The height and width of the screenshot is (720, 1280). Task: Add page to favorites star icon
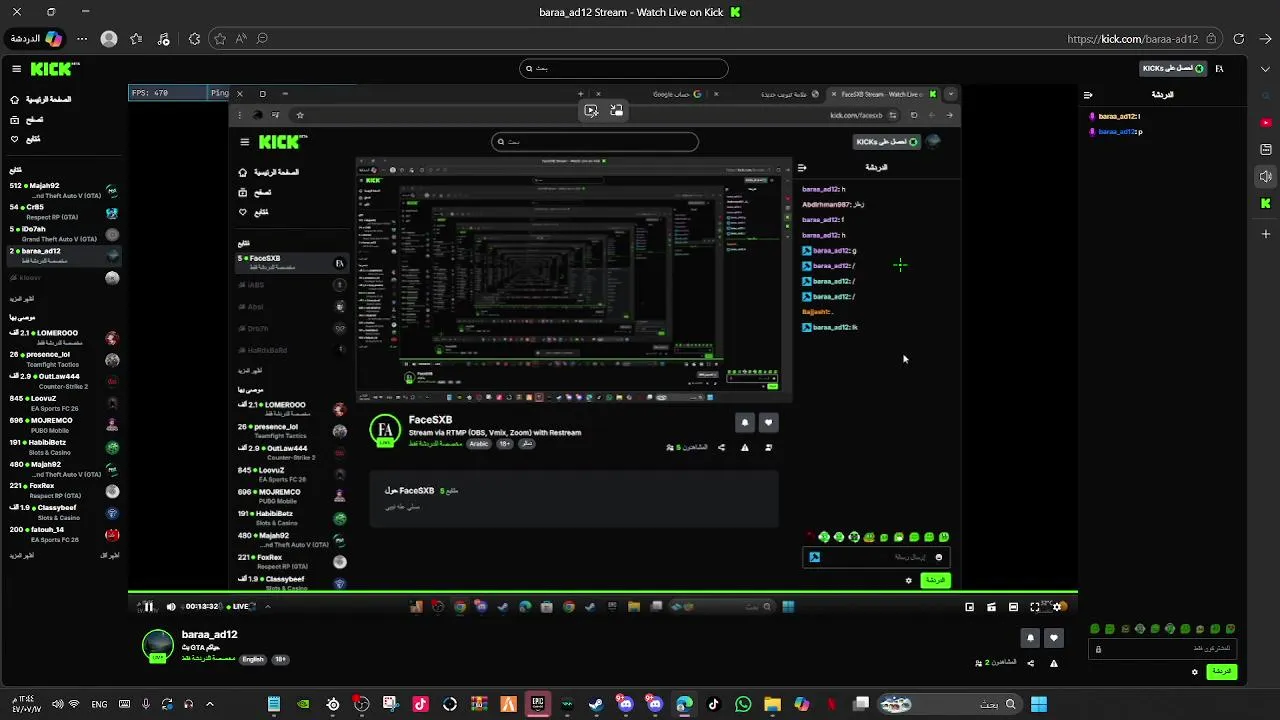coord(220,39)
